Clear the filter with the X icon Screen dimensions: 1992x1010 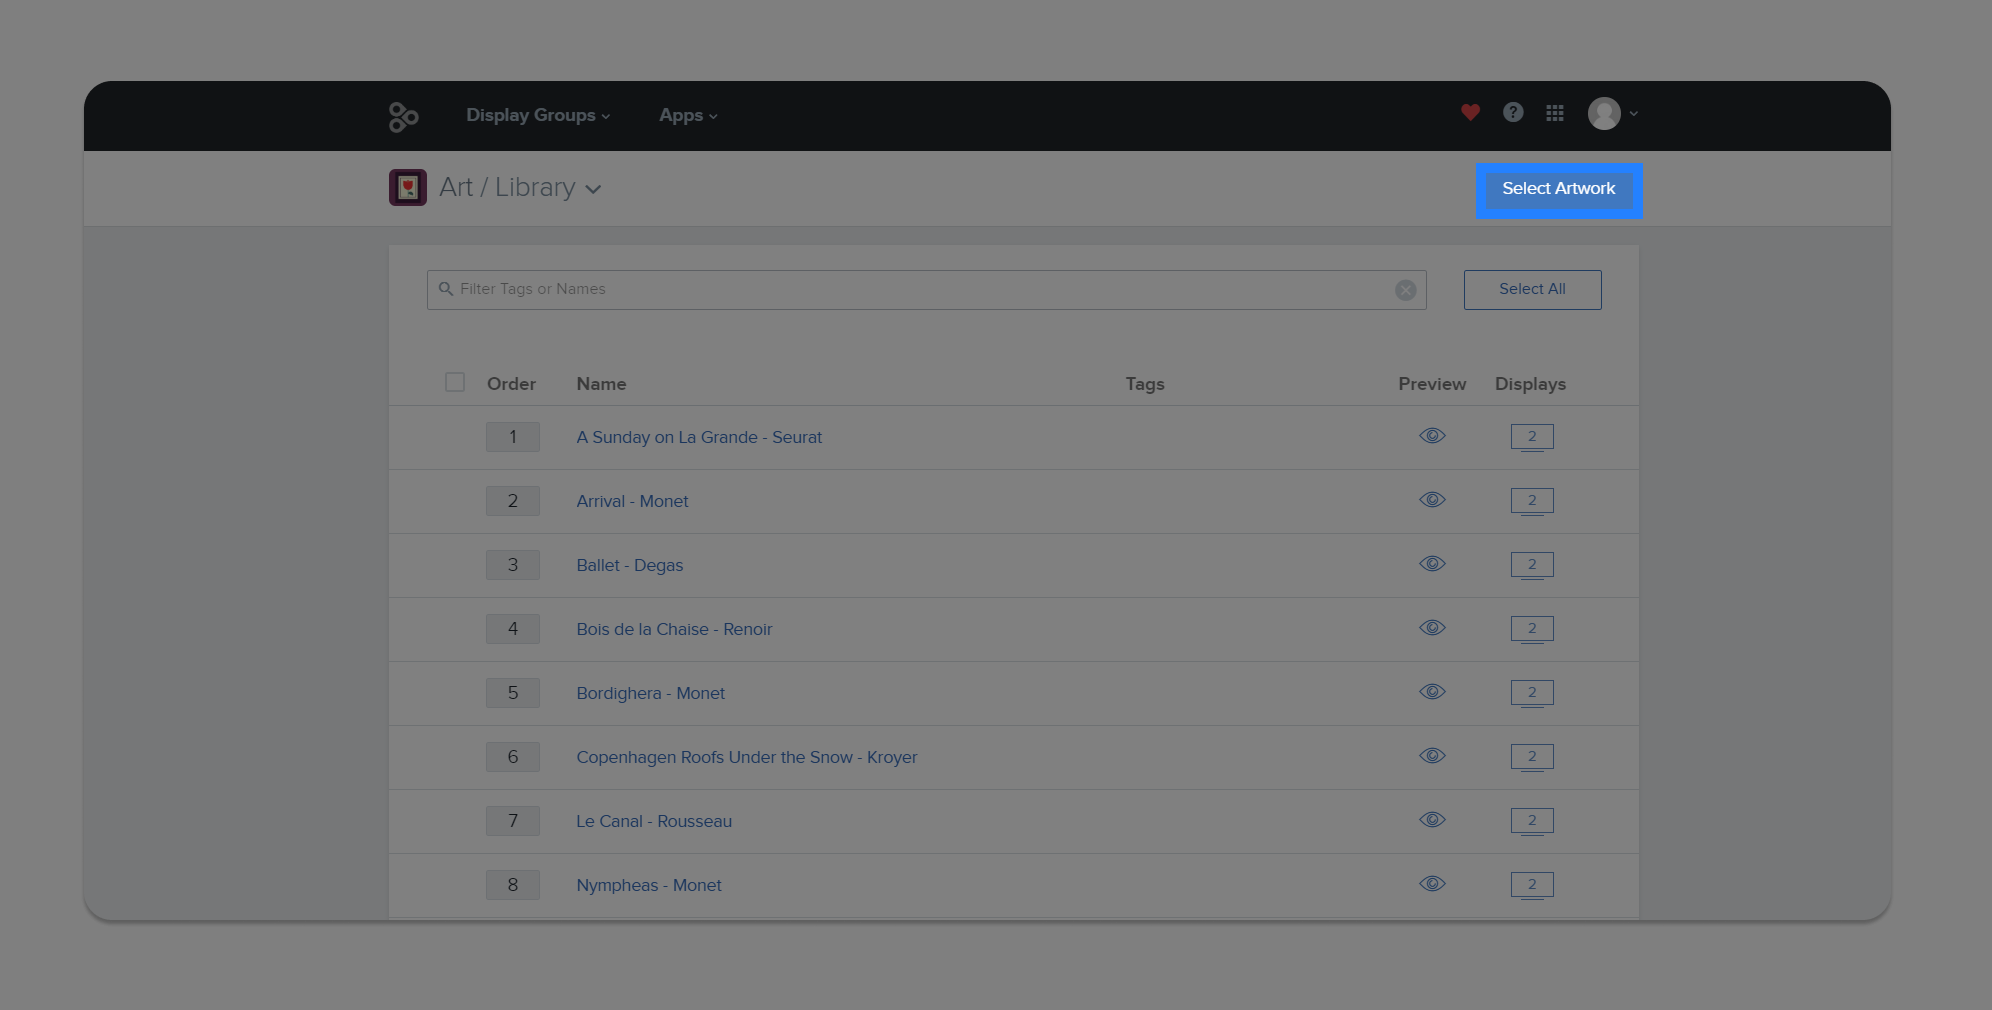coord(1405,290)
